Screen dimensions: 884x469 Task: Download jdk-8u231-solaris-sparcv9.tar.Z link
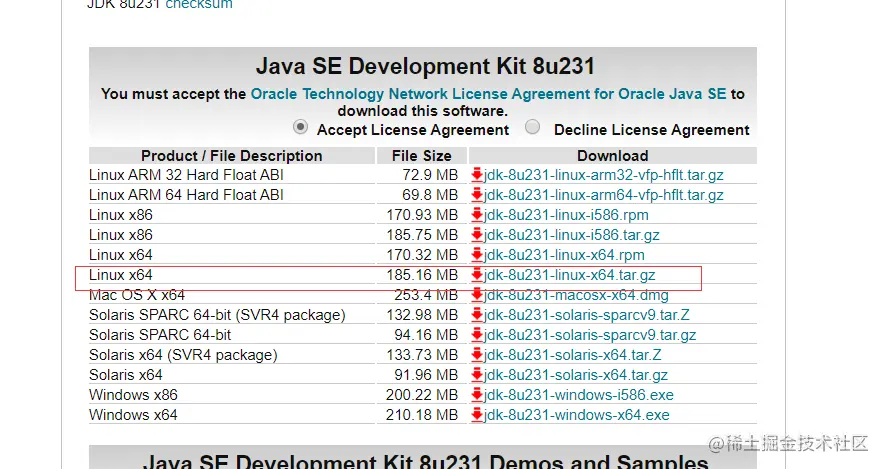pos(586,315)
